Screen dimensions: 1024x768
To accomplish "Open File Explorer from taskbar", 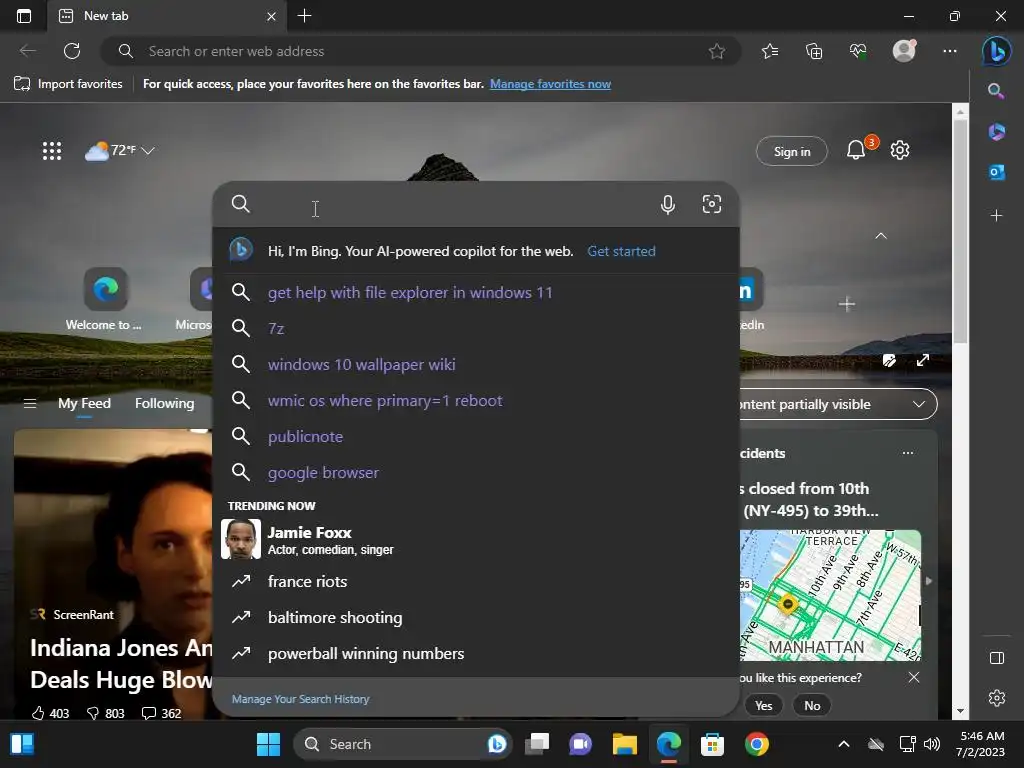I will 624,744.
